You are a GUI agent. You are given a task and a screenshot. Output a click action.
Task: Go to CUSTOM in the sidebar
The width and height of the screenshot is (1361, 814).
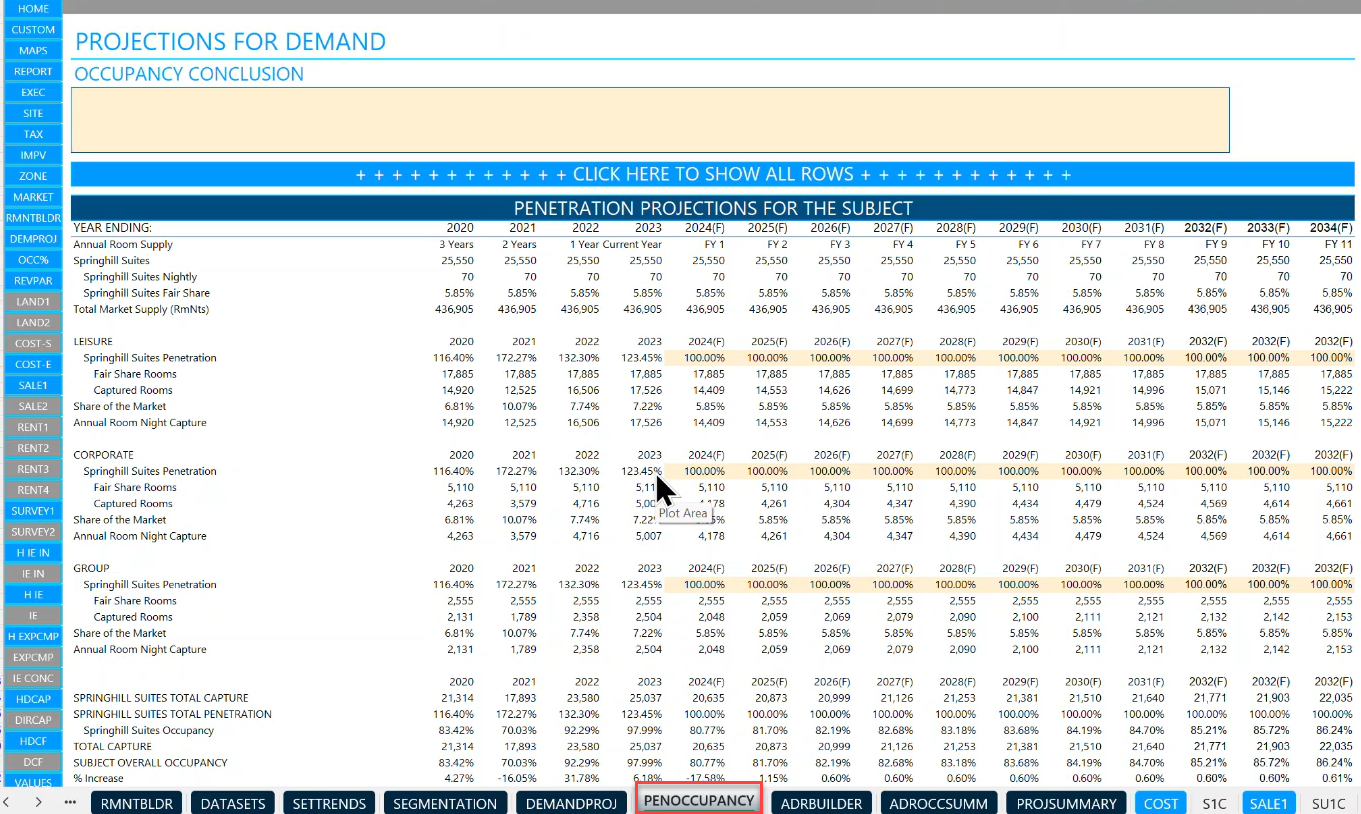click(x=33, y=30)
